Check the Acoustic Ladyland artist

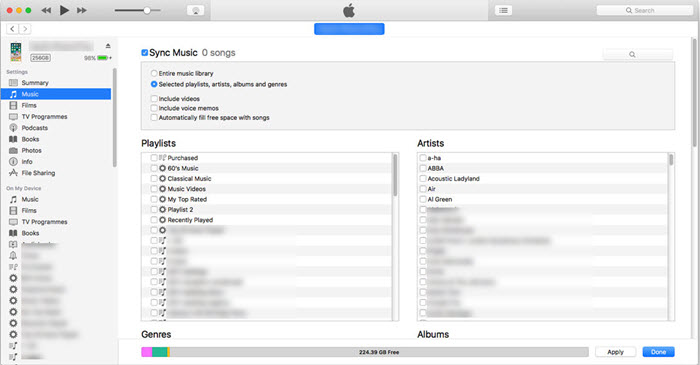pos(423,178)
